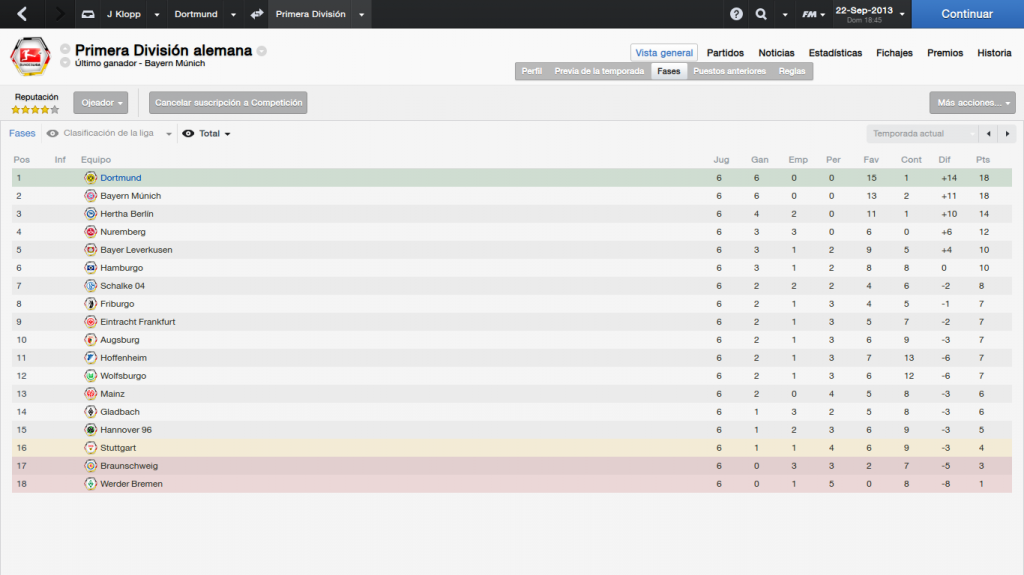Click the Continuar button
This screenshot has width=1024, height=575.
tap(967, 14)
